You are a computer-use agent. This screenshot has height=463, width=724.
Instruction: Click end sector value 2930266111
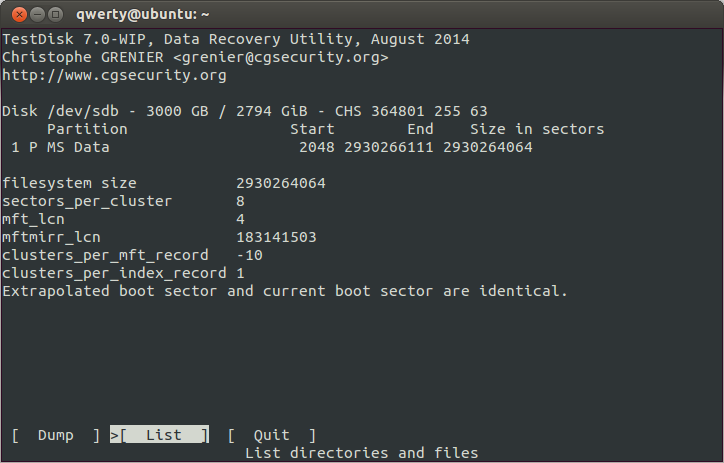tap(389, 147)
